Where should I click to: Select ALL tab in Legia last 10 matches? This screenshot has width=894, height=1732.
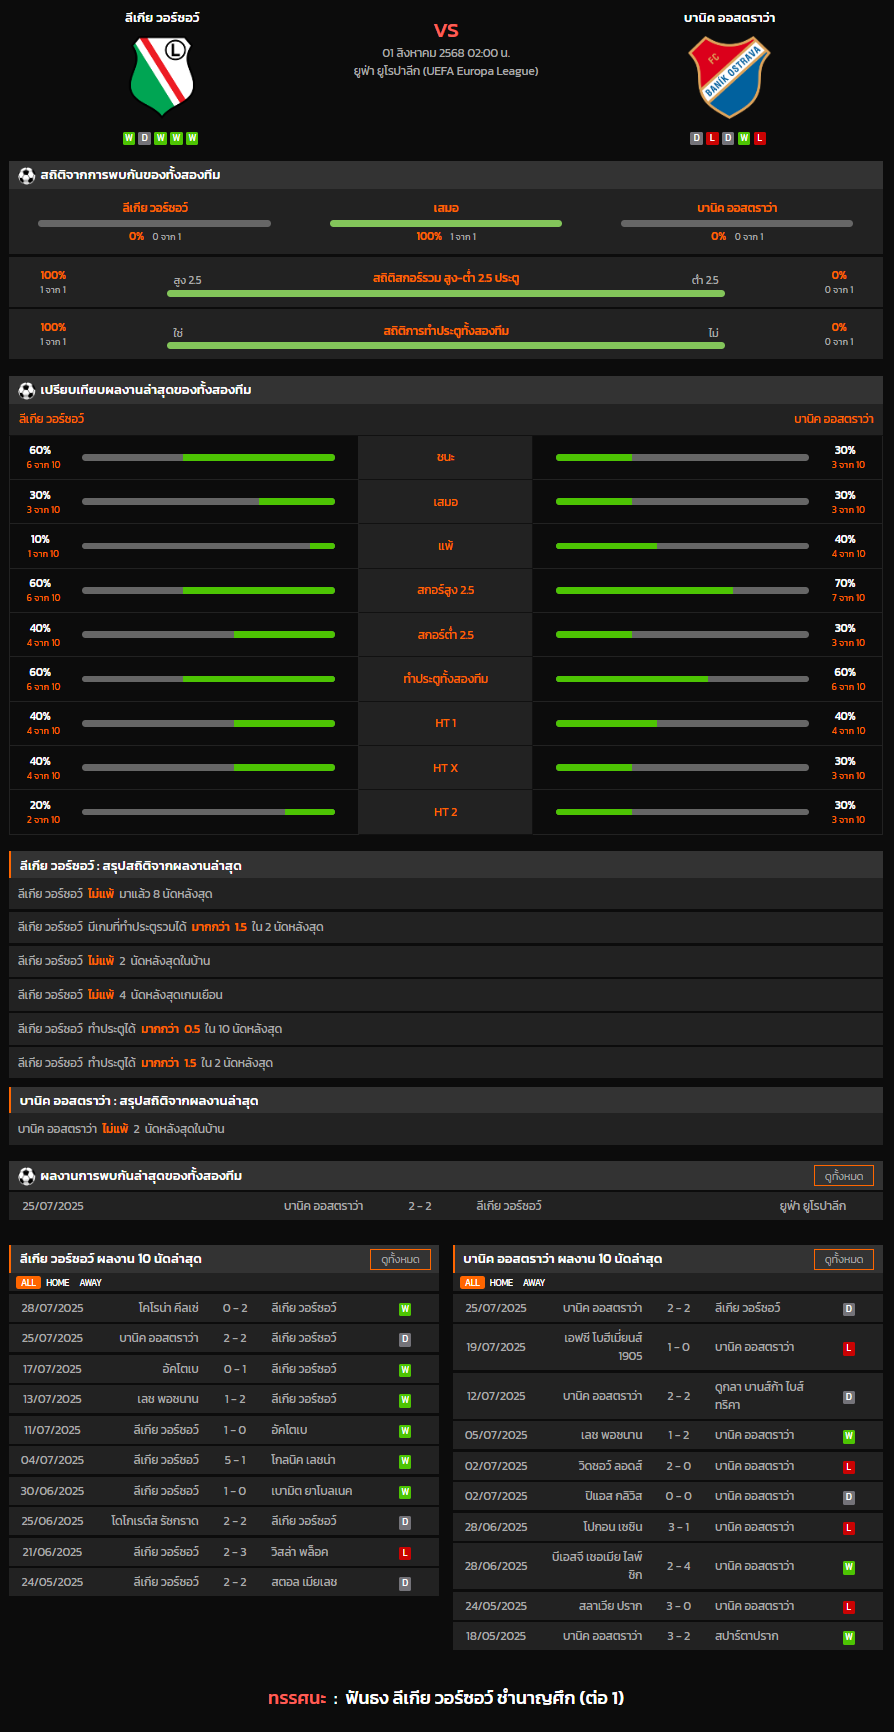click(28, 1283)
